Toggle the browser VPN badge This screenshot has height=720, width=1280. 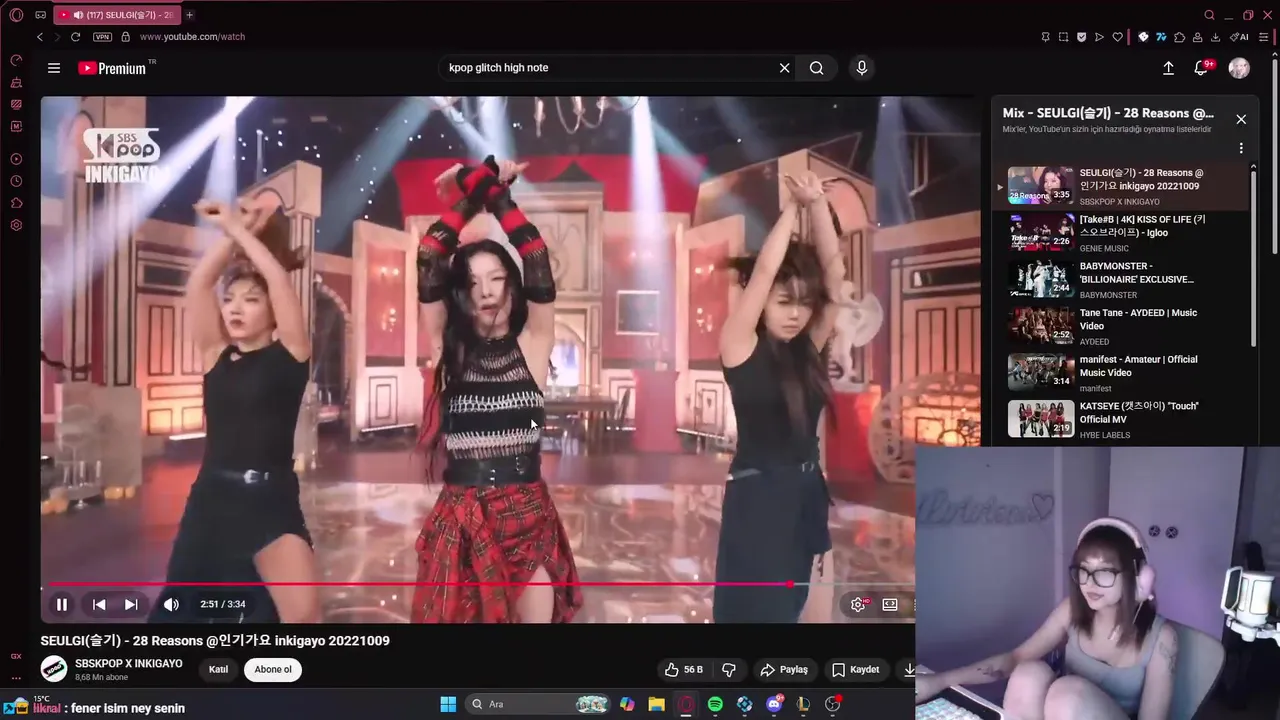click(102, 37)
